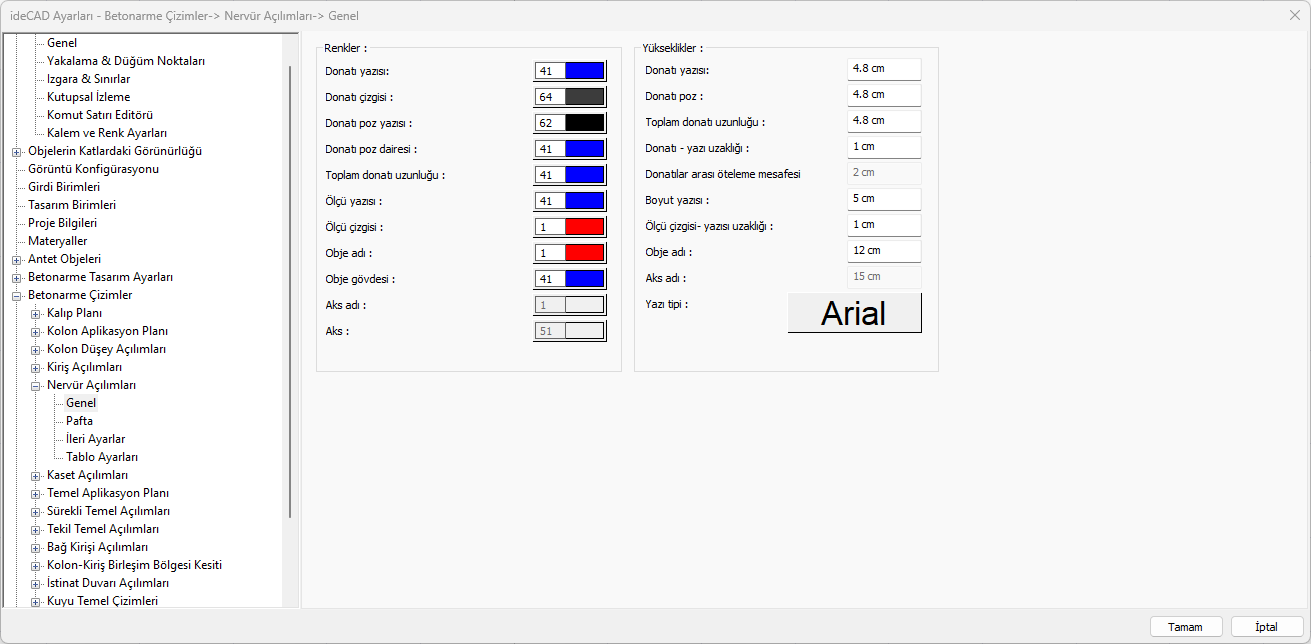1311x644 pixels.
Task: Expand the Kalıp Planı tree node
Action: pyautogui.click(x=36, y=313)
